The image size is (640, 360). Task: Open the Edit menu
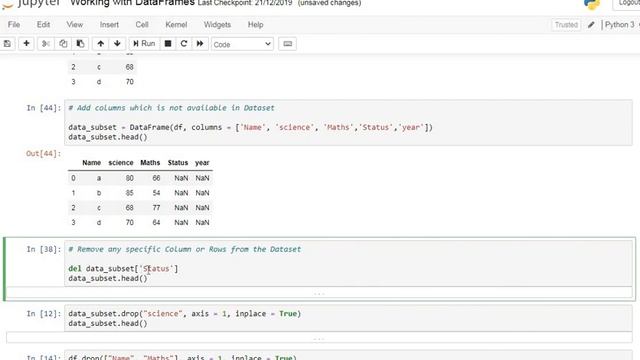(x=43, y=24)
